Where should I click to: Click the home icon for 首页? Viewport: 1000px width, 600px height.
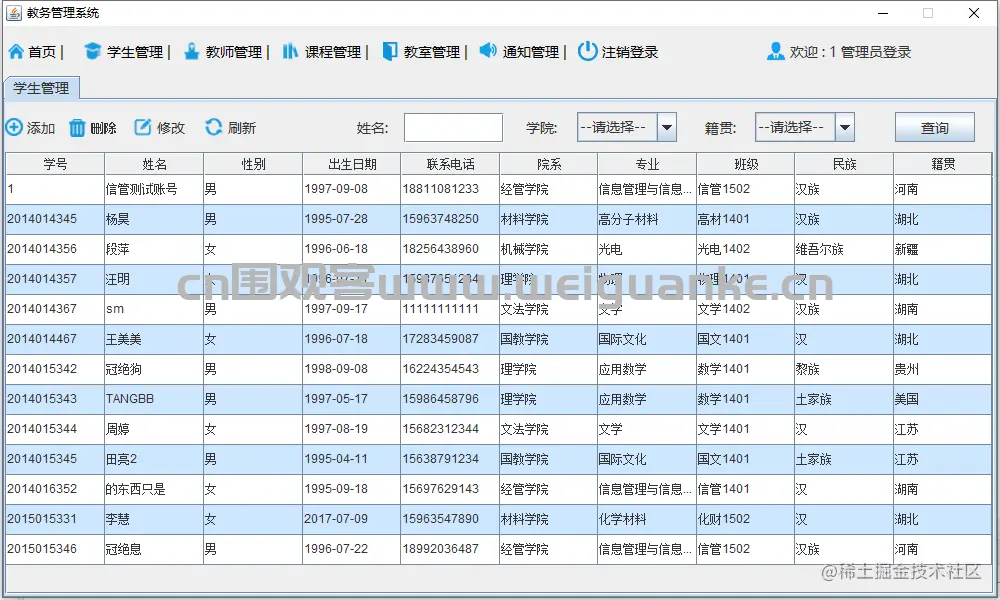[16, 52]
